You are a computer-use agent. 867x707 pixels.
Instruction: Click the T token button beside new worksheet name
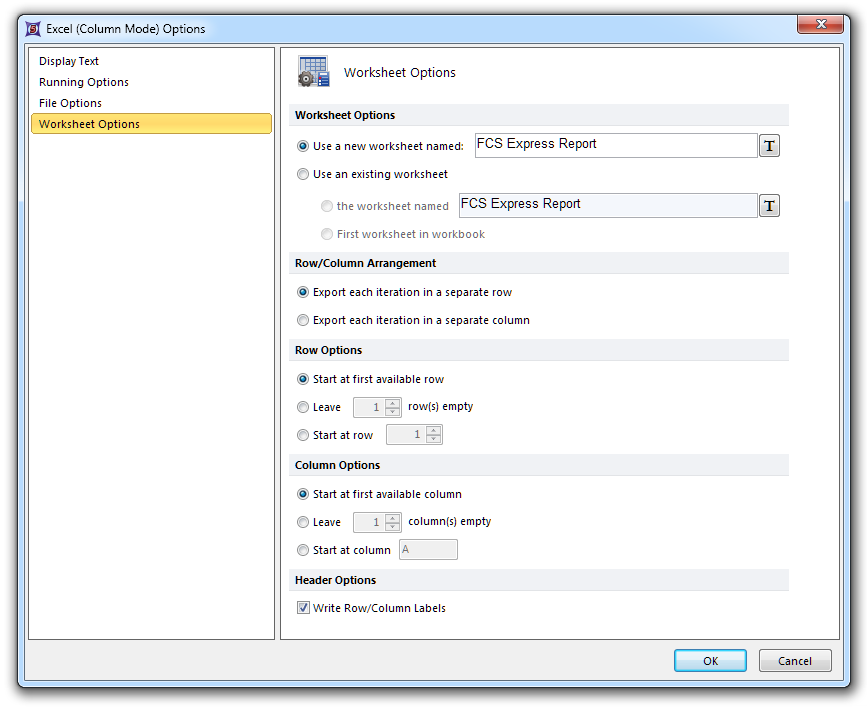point(769,146)
